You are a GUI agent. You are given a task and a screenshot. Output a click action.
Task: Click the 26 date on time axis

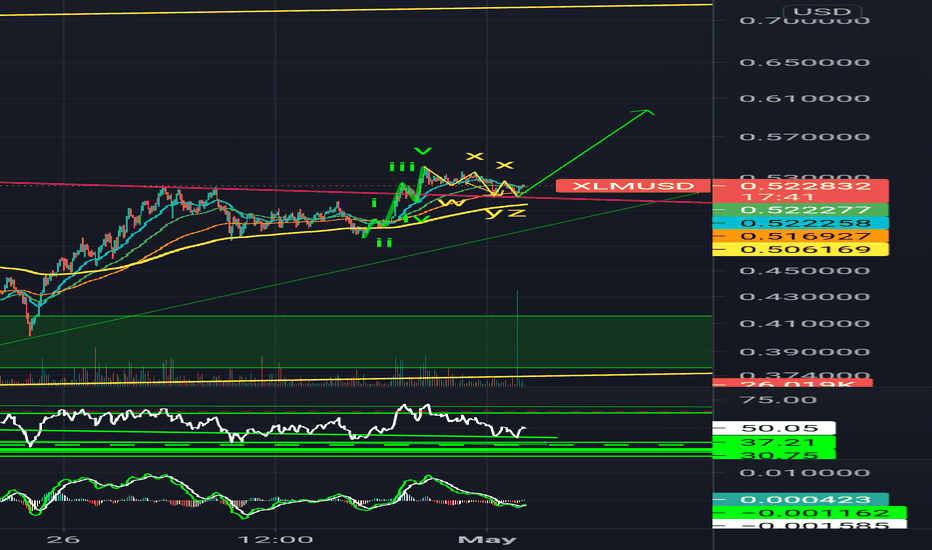tap(63, 540)
